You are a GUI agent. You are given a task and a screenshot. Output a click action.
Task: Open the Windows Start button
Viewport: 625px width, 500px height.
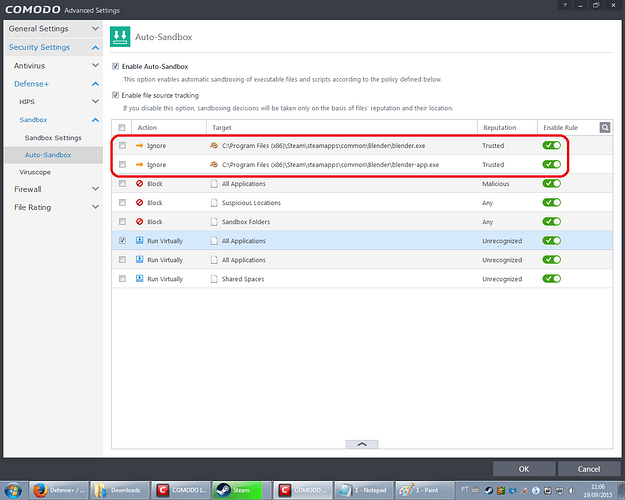[13, 490]
